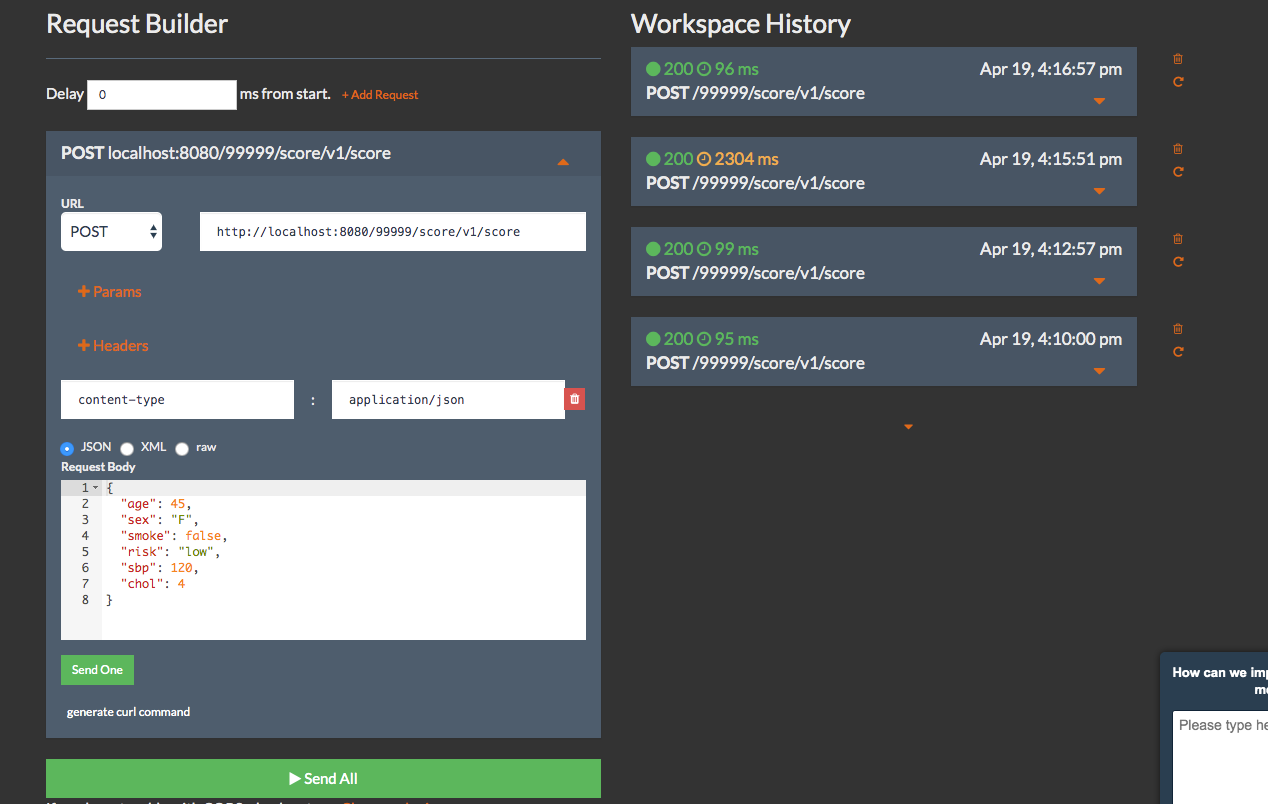1268x804 pixels.
Task: Click the Workspace History heading
Action: pos(741,24)
